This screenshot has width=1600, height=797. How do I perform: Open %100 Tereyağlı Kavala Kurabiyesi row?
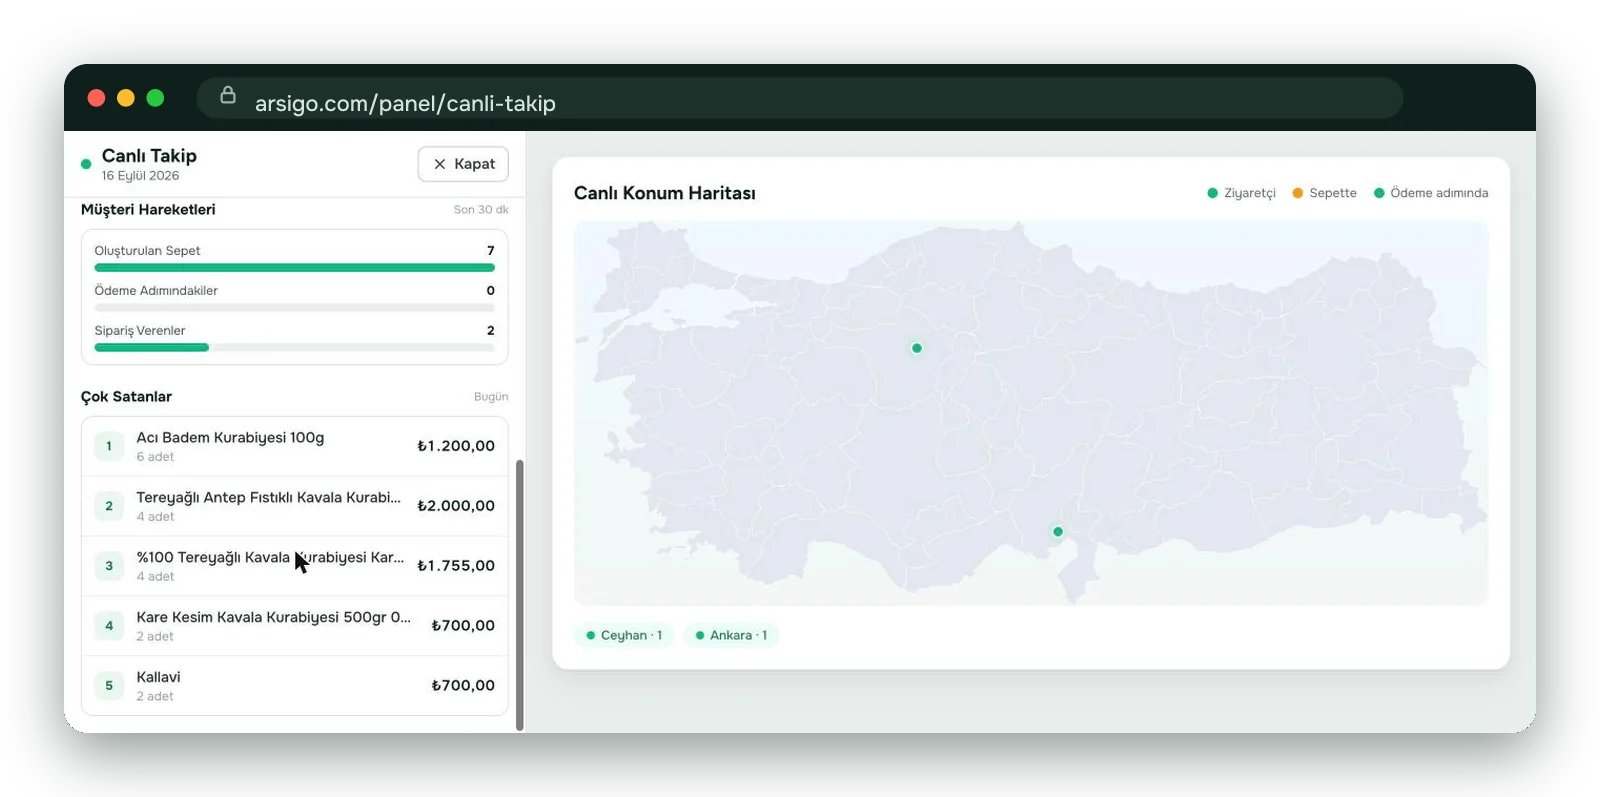(295, 566)
